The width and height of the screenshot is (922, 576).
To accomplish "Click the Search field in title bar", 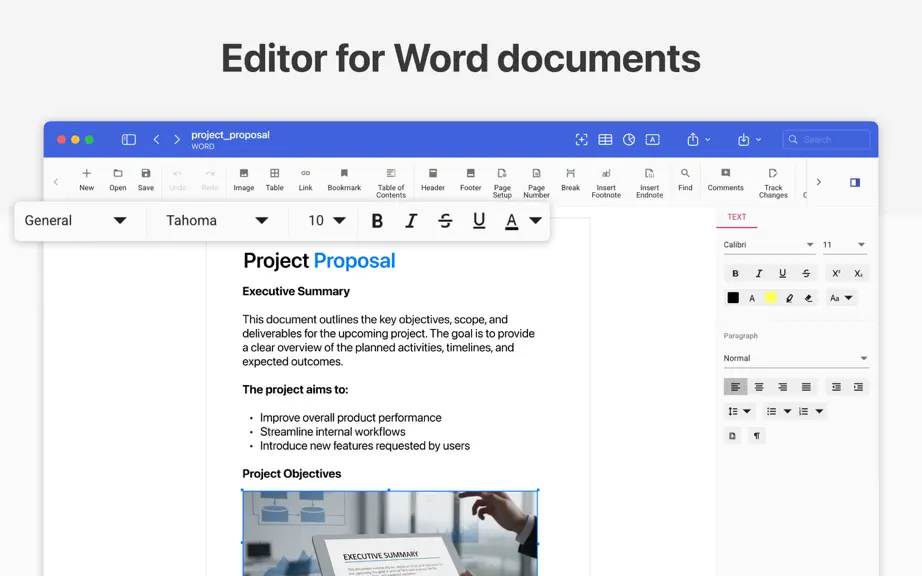I will pyautogui.click(x=826, y=139).
